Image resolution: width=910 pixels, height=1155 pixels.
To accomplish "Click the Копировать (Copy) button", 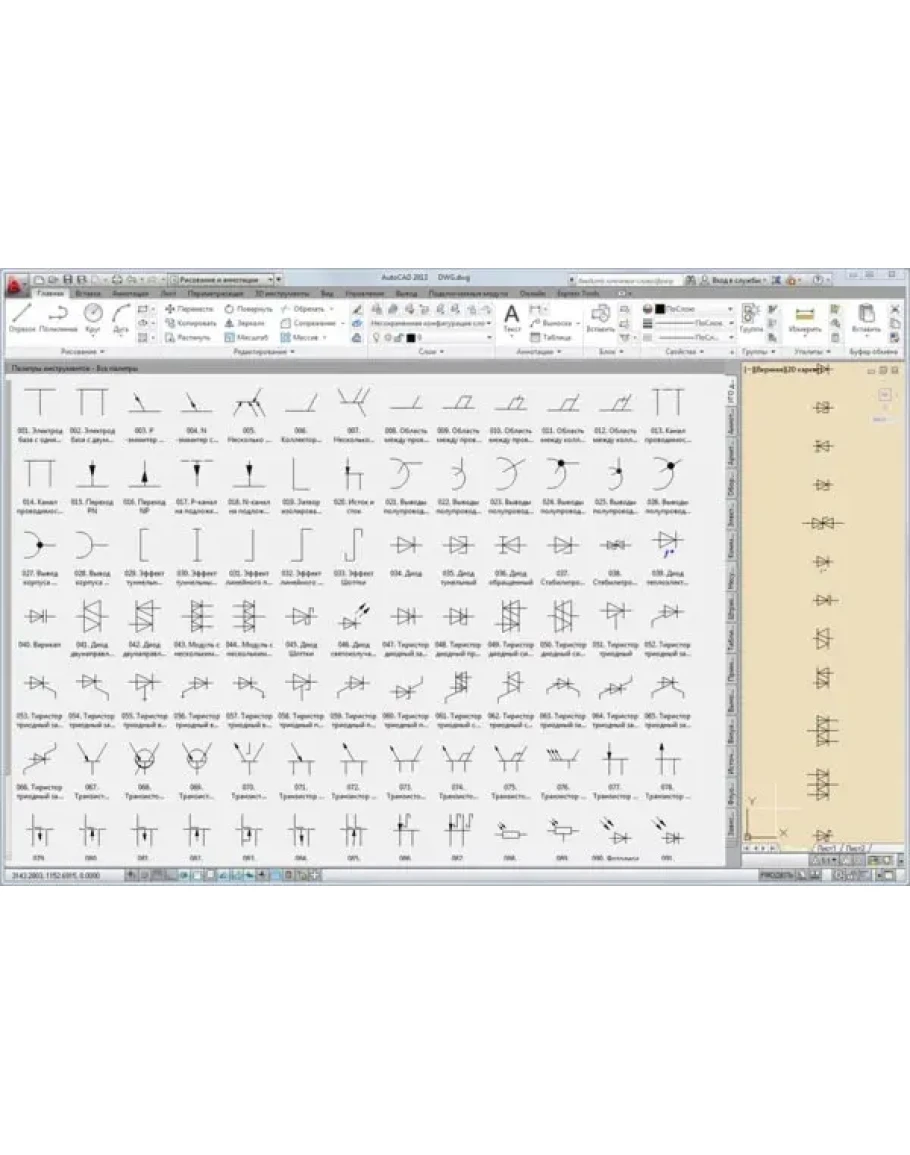I will coord(191,323).
